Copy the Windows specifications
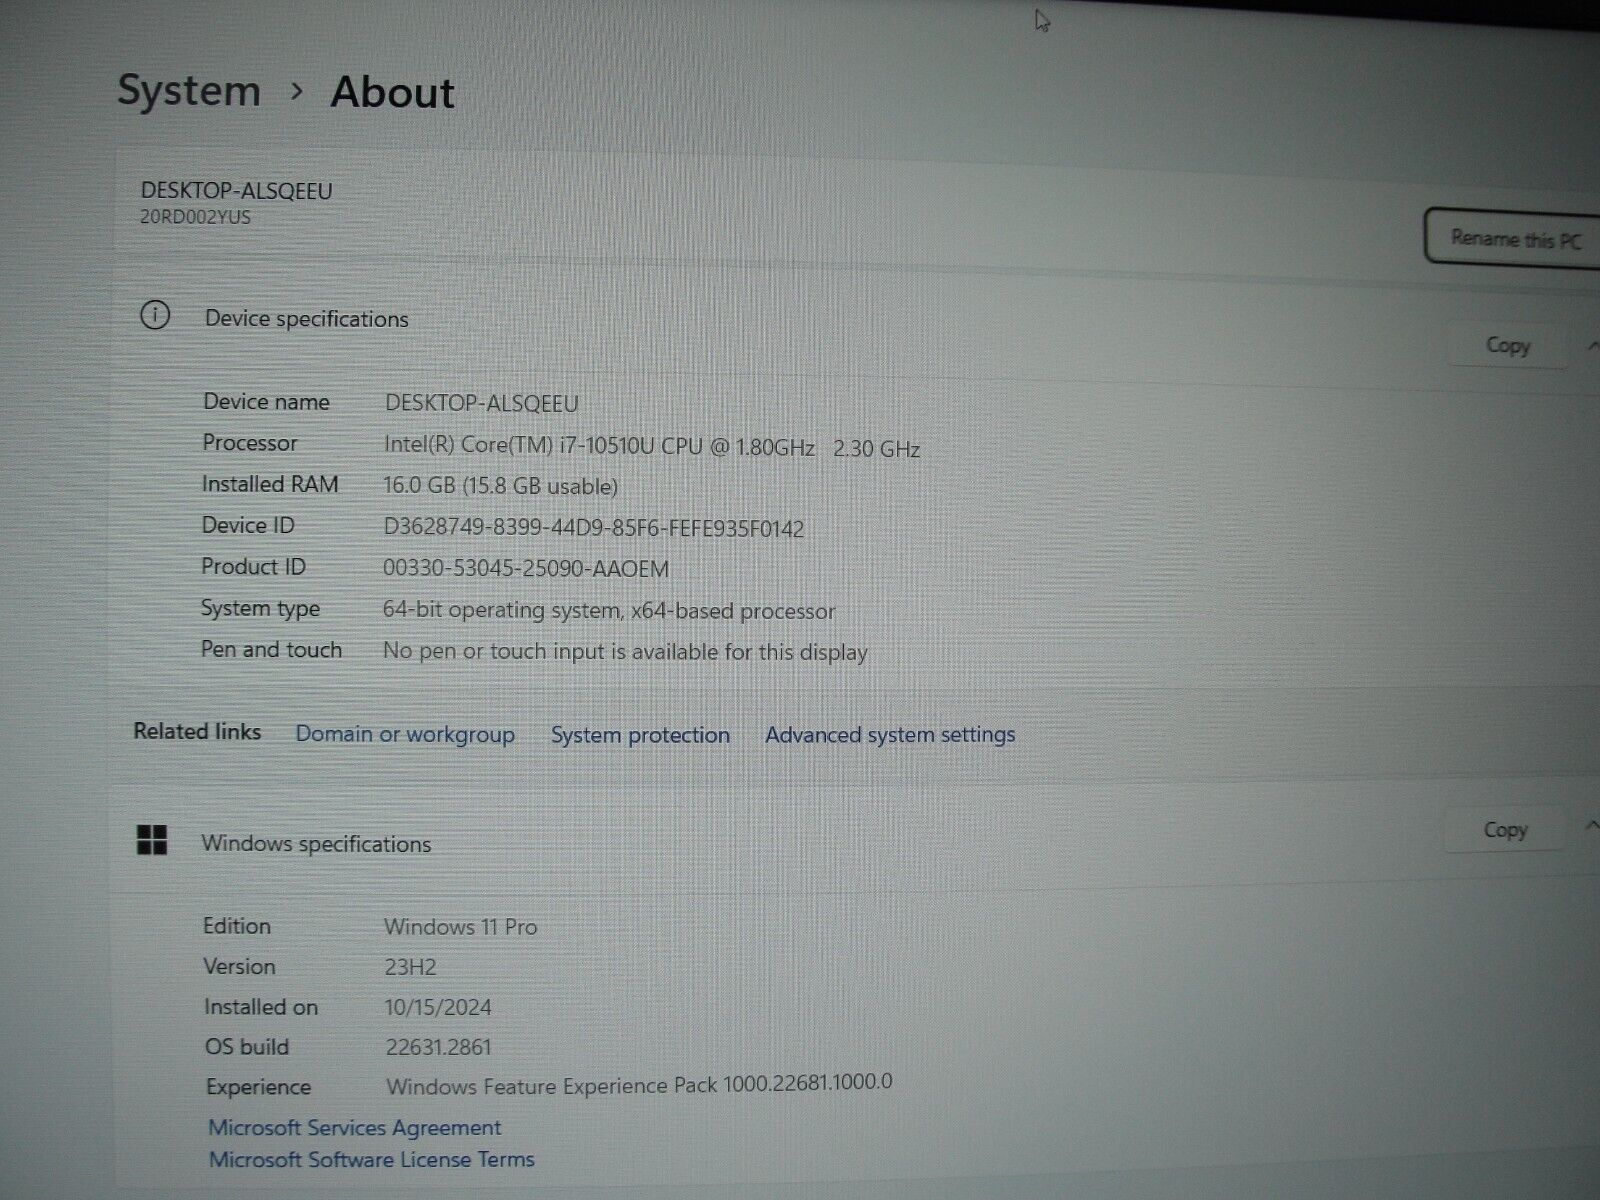1600x1200 pixels. [x=1505, y=830]
